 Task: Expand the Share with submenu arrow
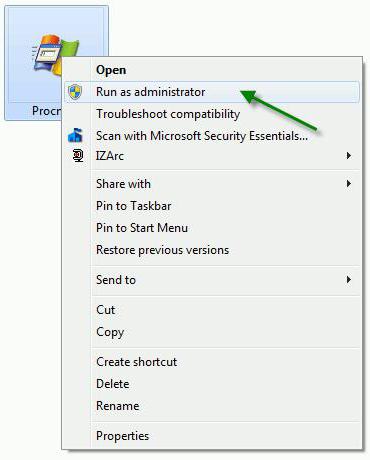[349, 184]
